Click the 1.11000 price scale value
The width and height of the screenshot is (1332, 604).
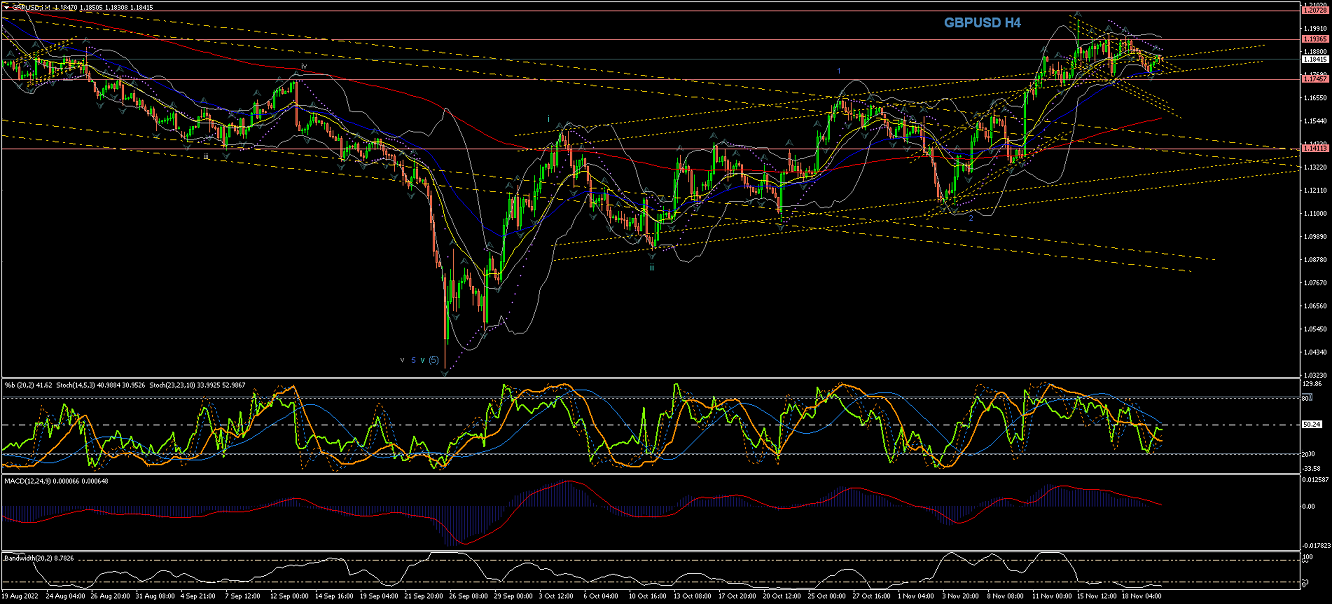click(1315, 214)
